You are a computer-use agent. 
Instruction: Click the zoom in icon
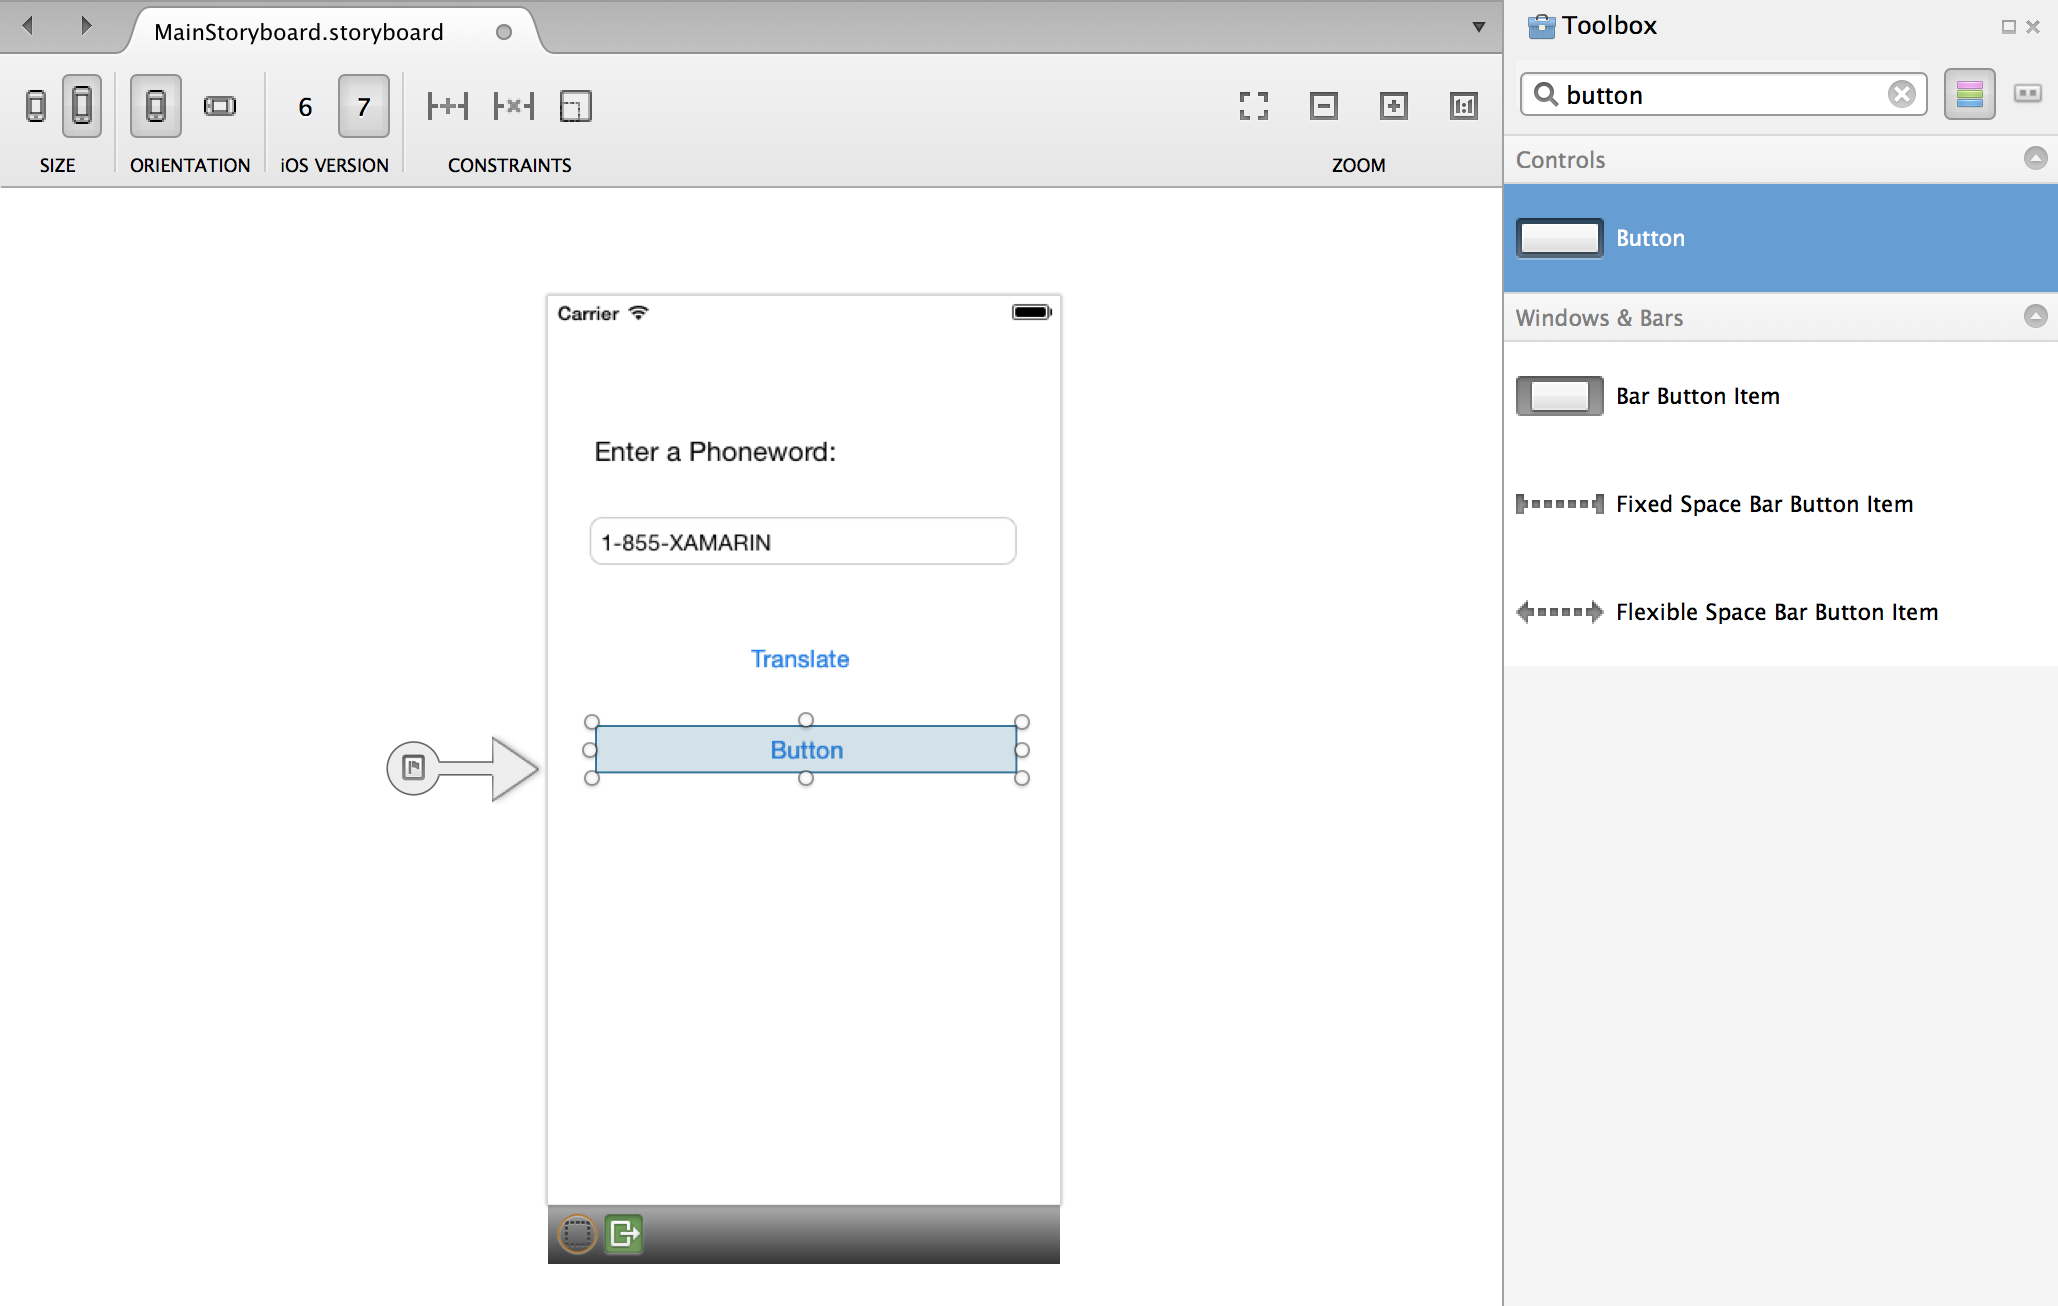pos(1394,106)
